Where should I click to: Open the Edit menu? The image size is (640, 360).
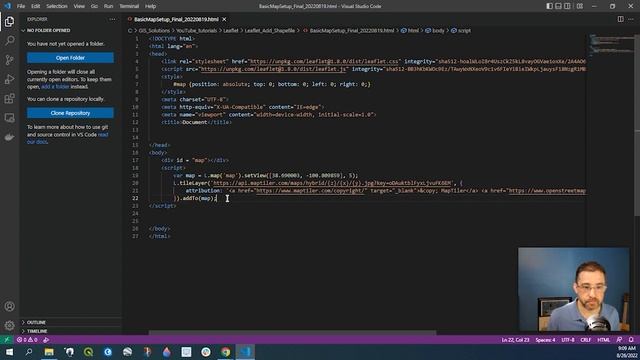click(x=36, y=6)
